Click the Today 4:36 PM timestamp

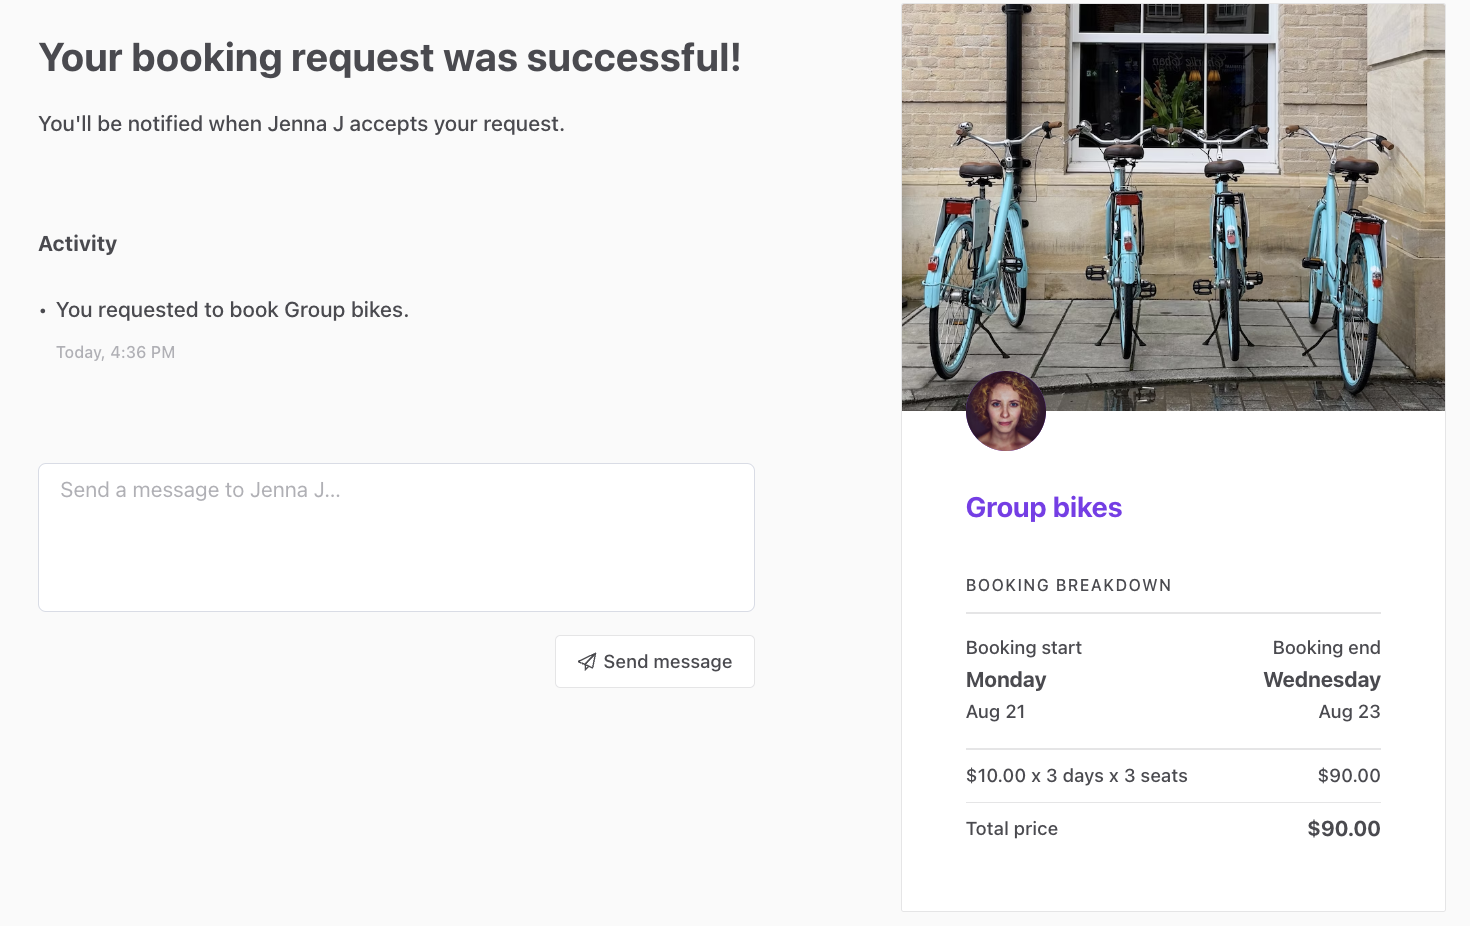[115, 353]
